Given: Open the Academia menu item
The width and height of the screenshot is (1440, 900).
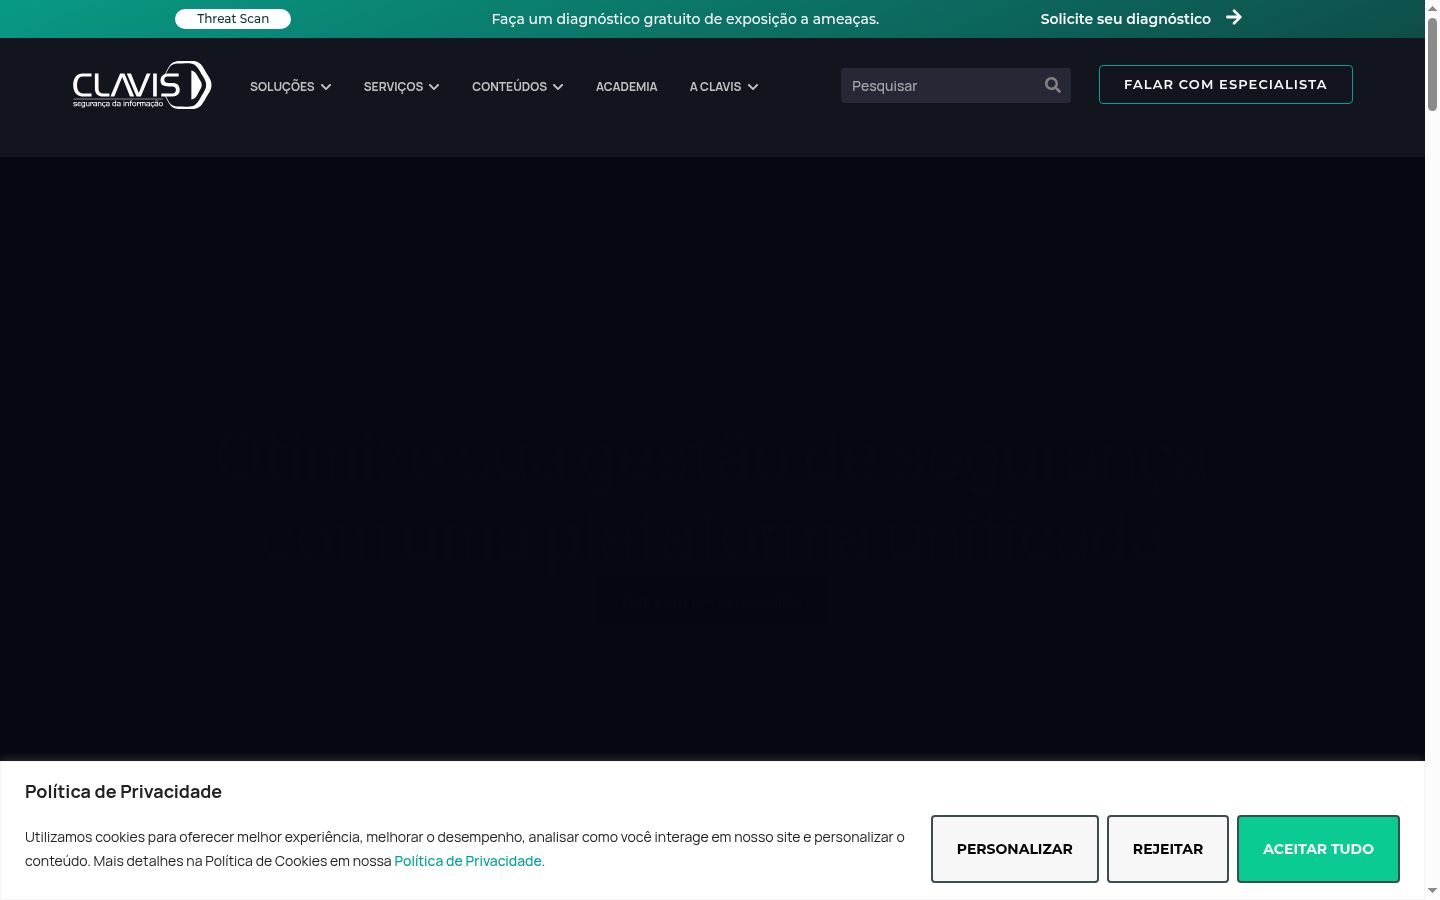Looking at the screenshot, I should click(626, 87).
